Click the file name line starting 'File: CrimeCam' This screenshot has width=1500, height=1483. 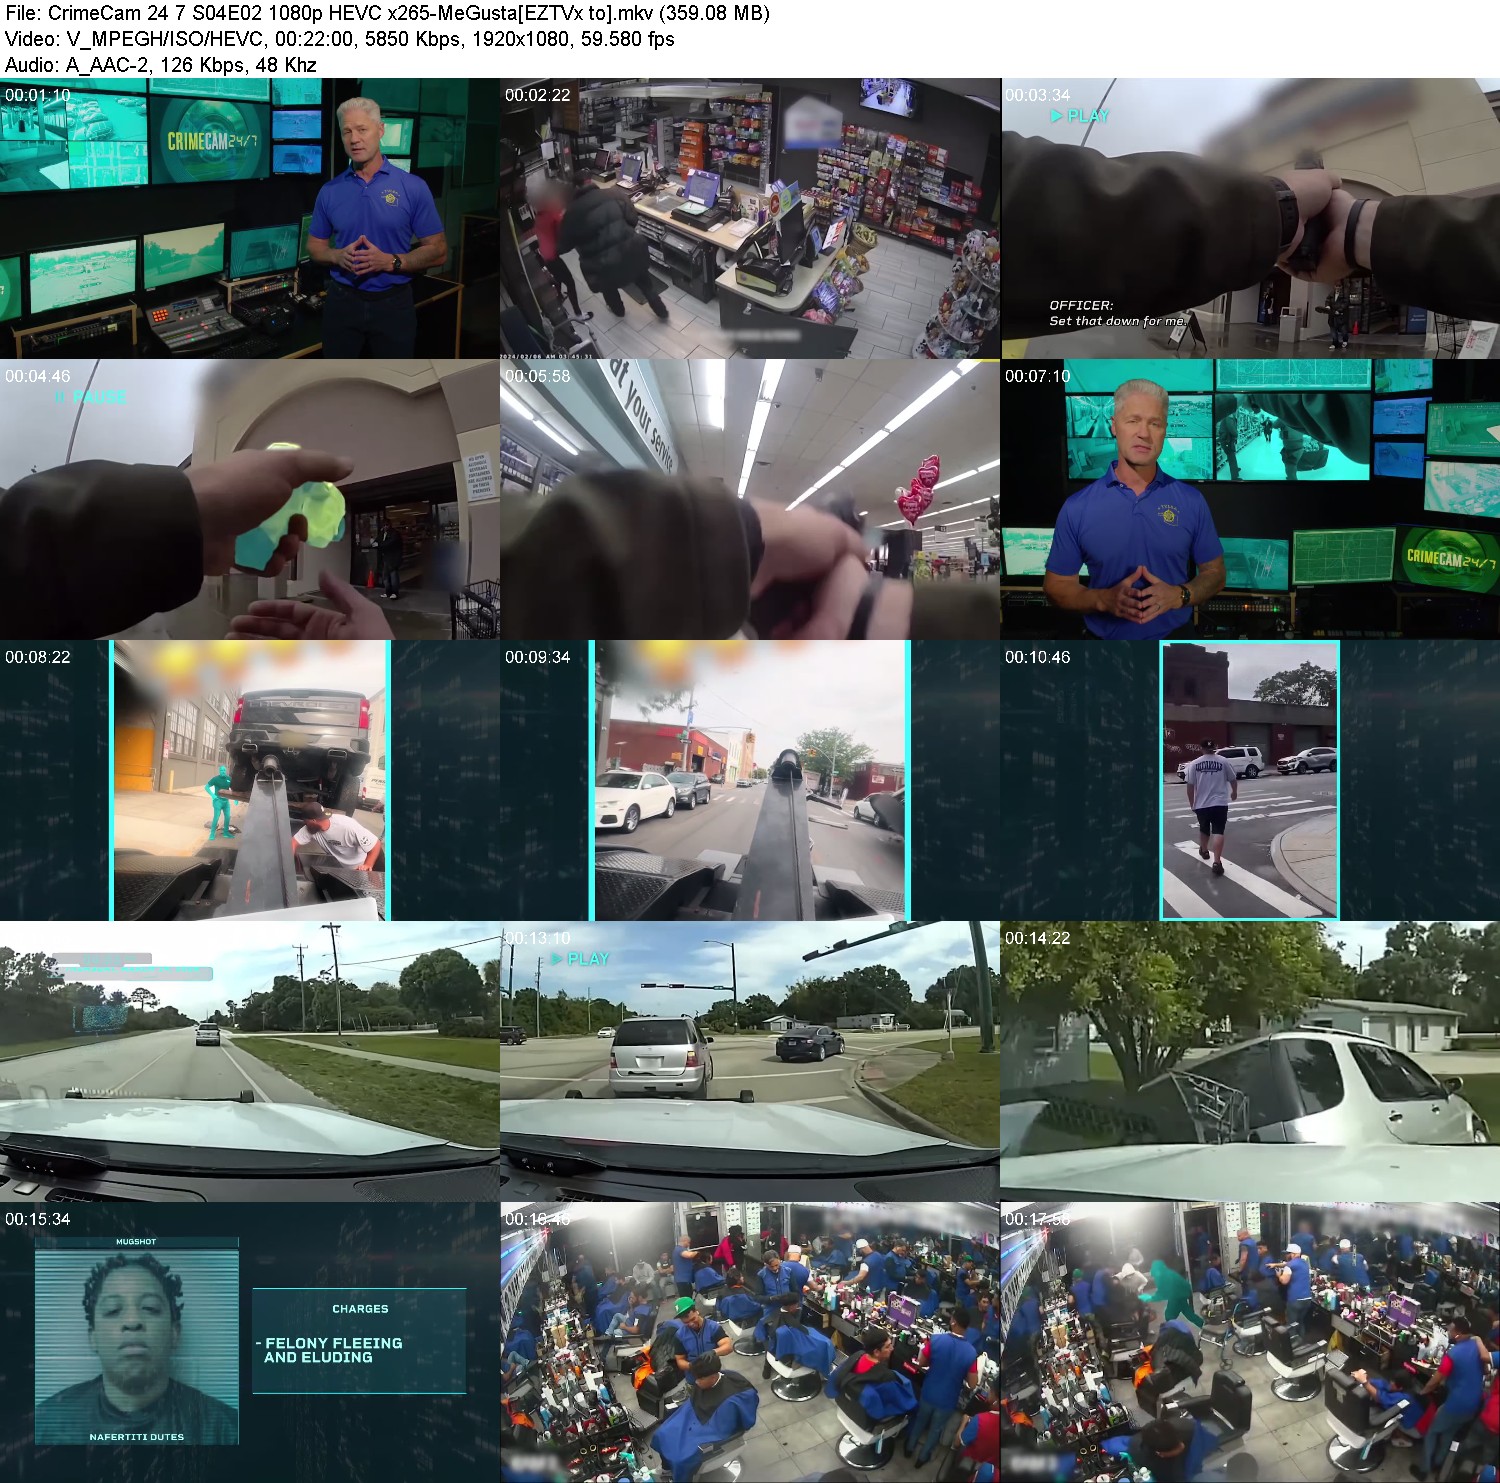coord(387,13)
